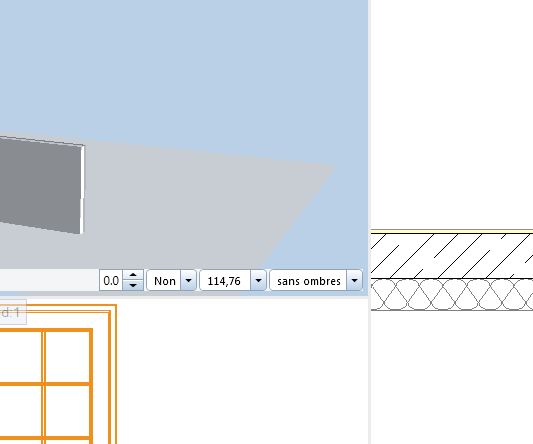Click the sans ombres combo box text
Screen dimensions: 533x444
coord(308,280)
